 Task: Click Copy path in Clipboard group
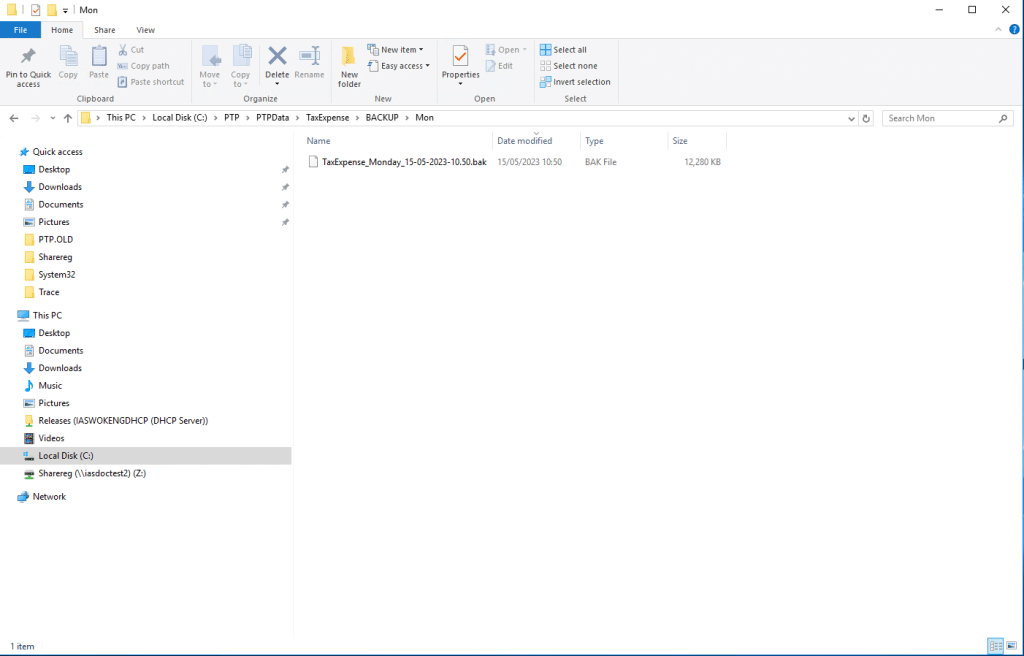[x=144, y=66]
